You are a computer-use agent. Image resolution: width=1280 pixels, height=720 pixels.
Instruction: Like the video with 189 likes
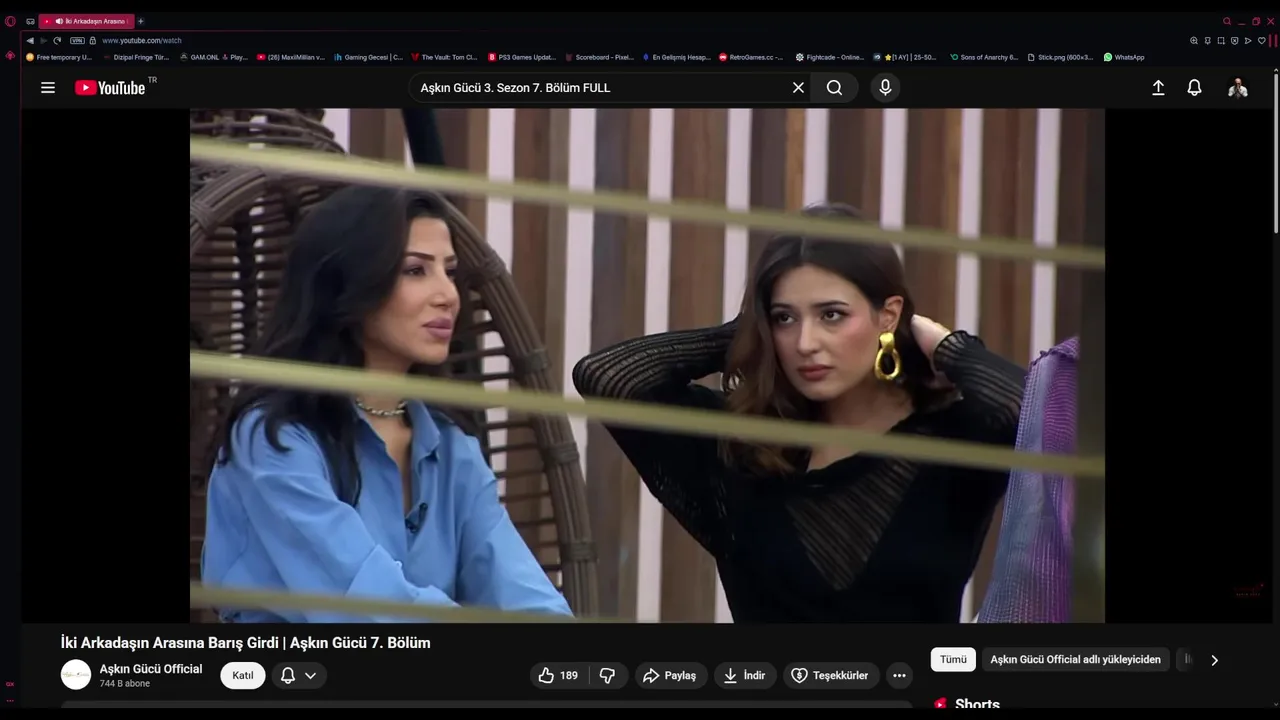tap(558, 675)
